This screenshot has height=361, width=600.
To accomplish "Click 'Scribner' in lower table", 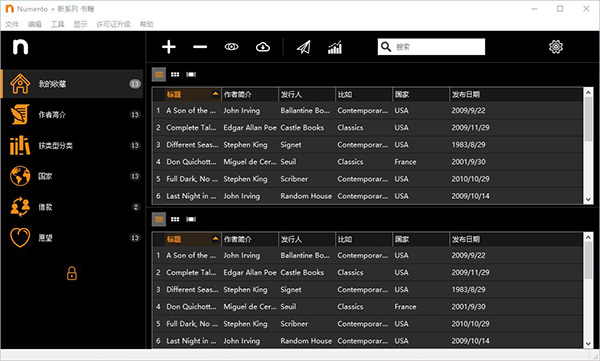I will [294, 324].
